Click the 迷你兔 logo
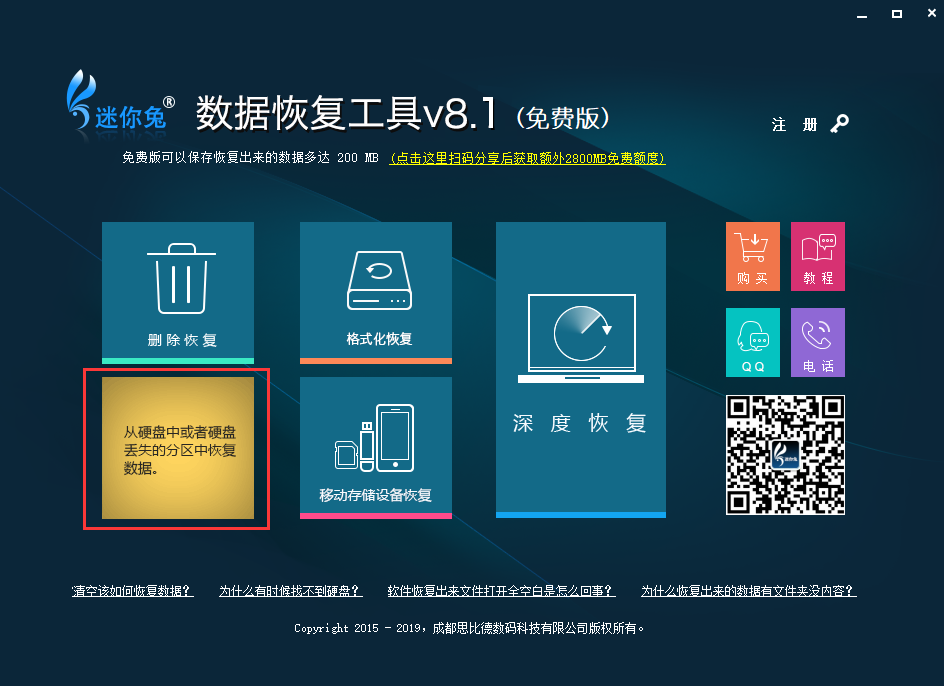This screenshot has width=944, height=686. (x=120, y=101)
